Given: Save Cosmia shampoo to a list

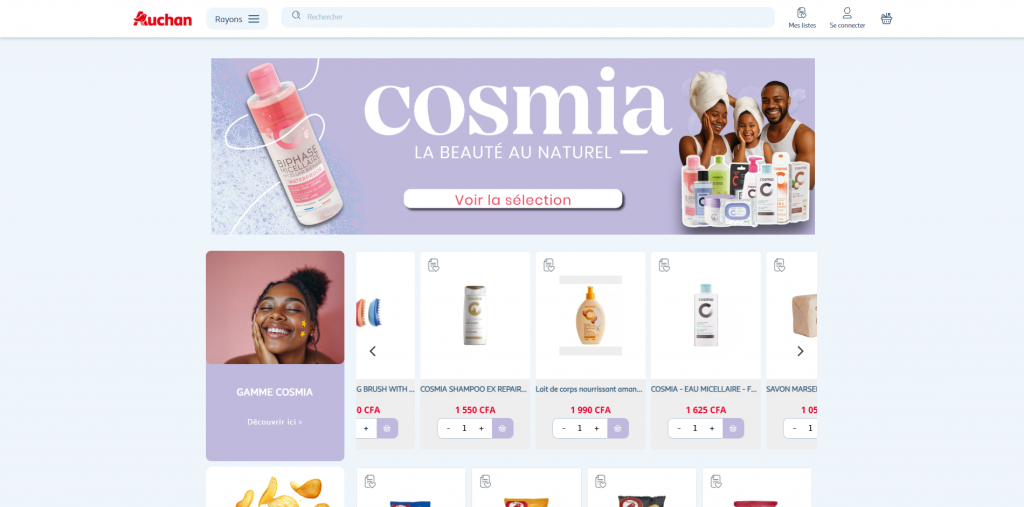Looking at the screenshot, I should 434,265.
